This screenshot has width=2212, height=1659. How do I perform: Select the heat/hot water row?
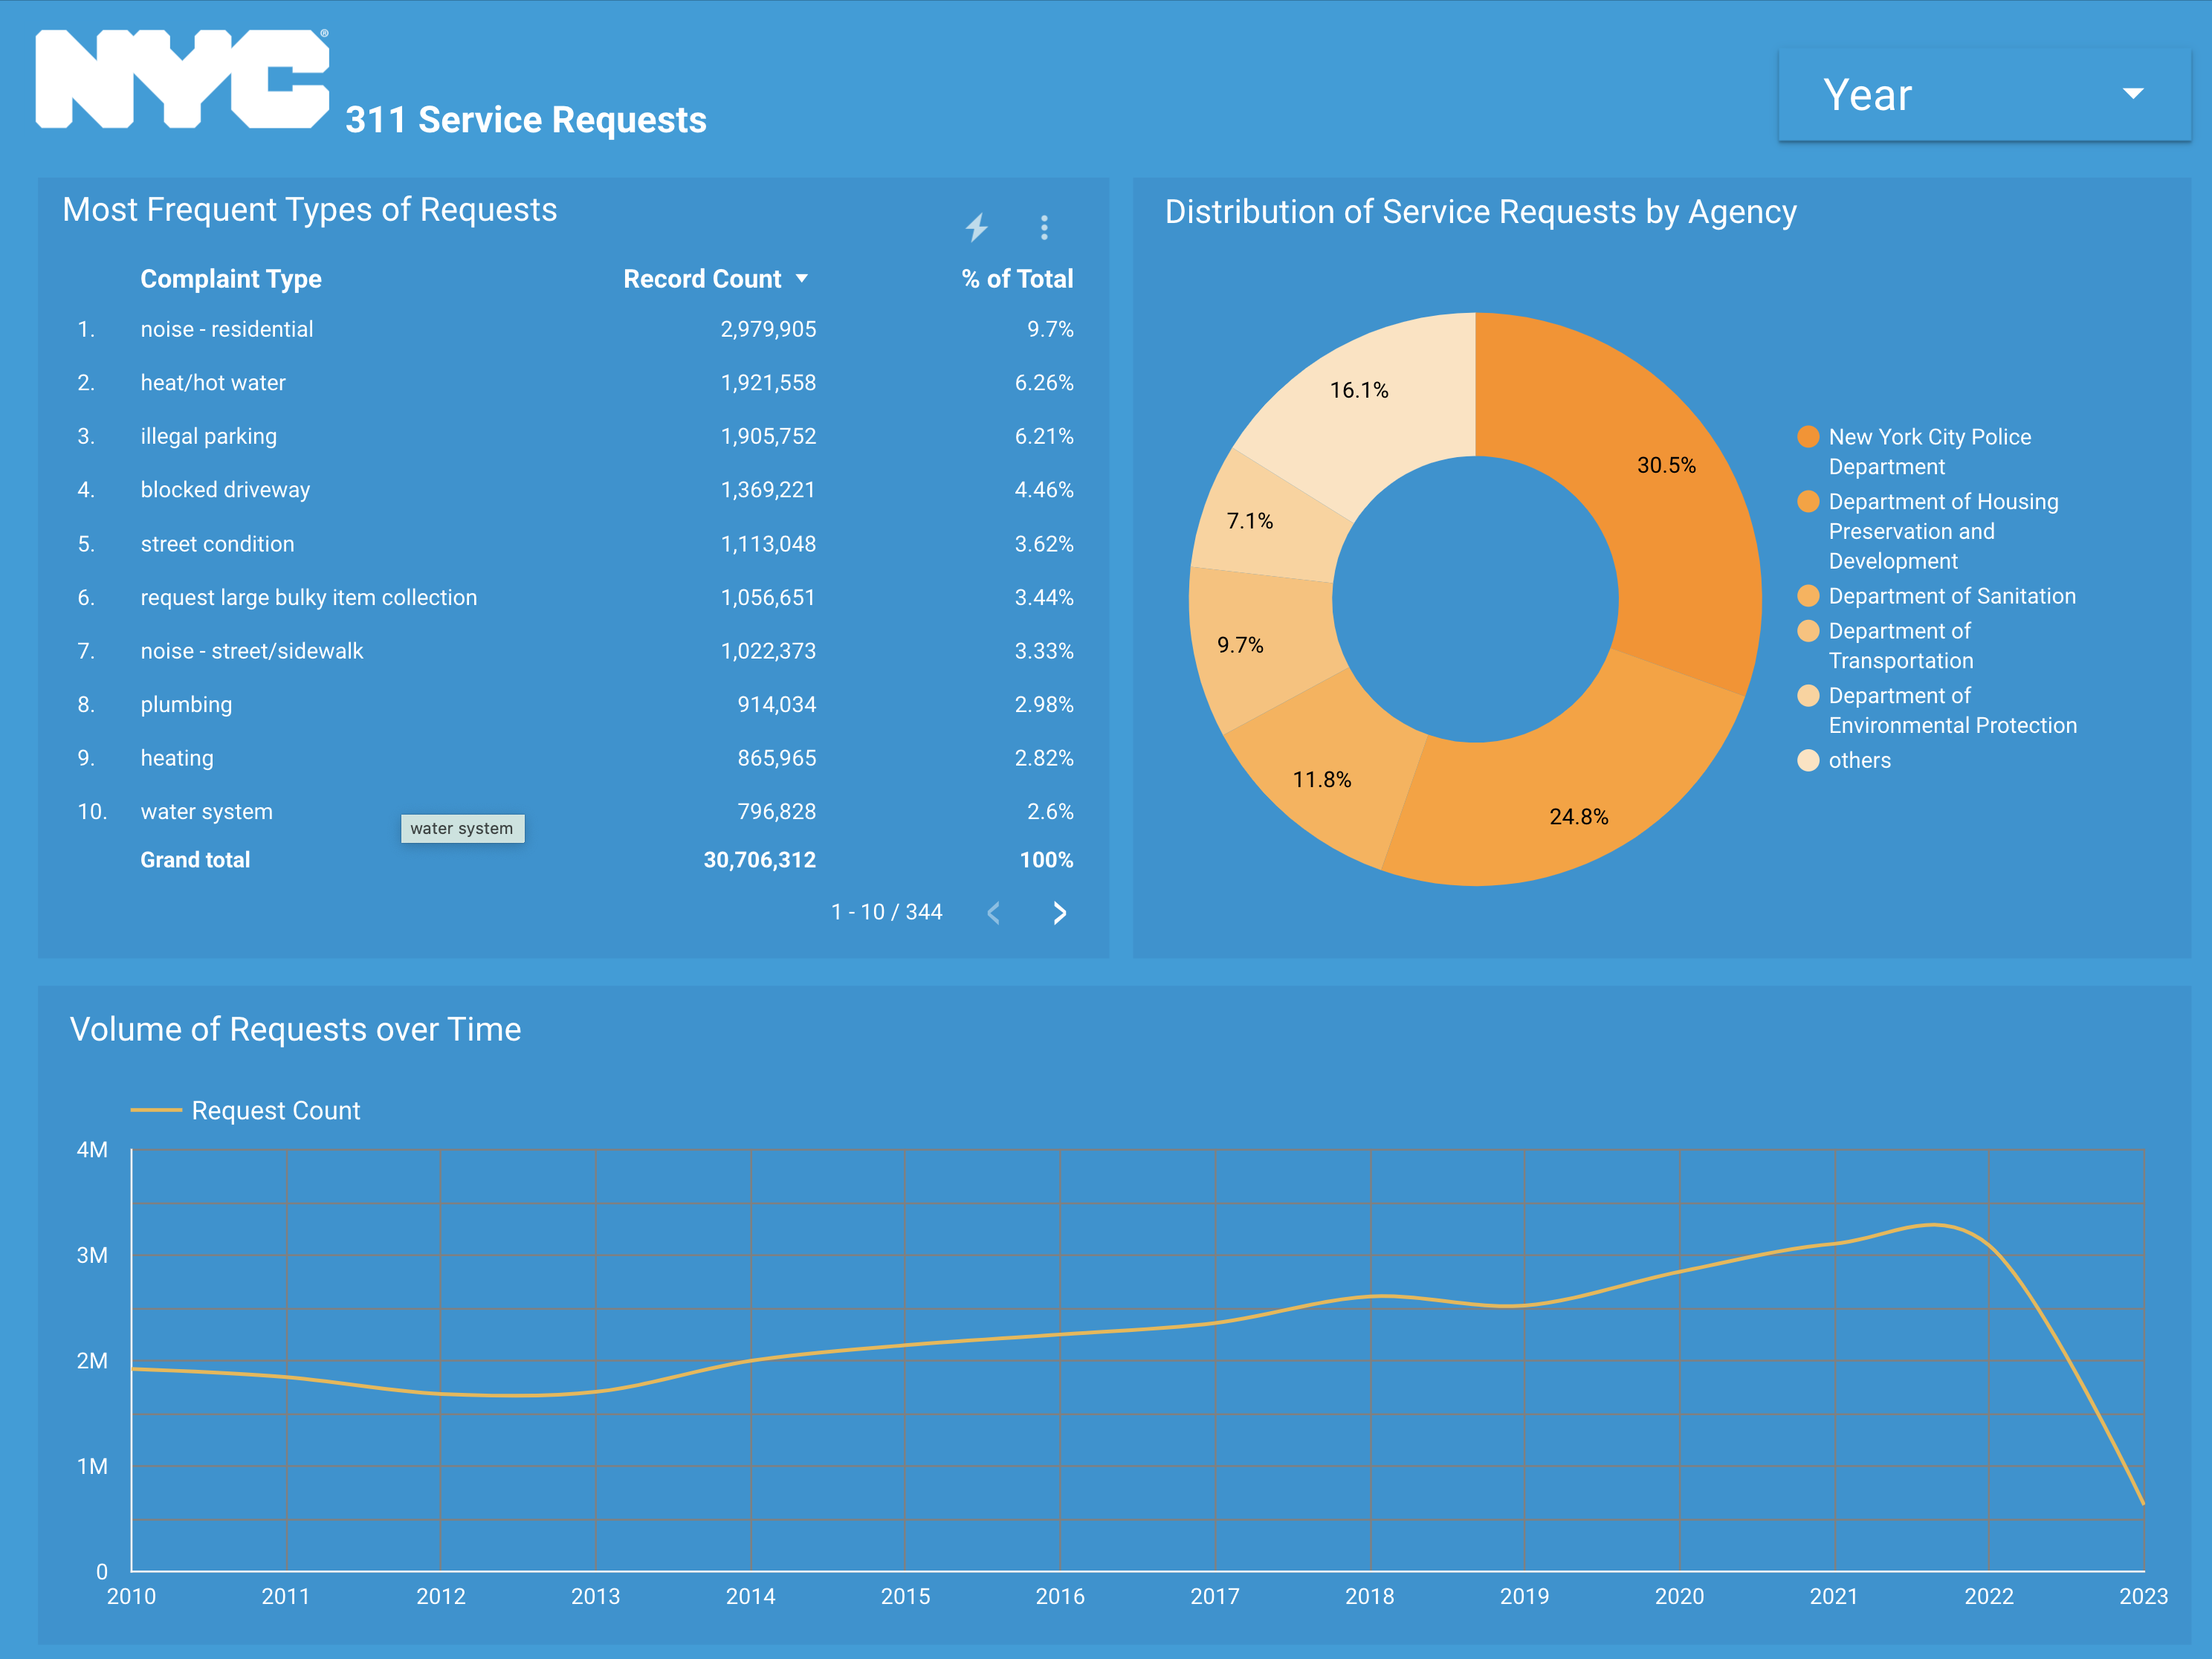click(x=575, y=383)
